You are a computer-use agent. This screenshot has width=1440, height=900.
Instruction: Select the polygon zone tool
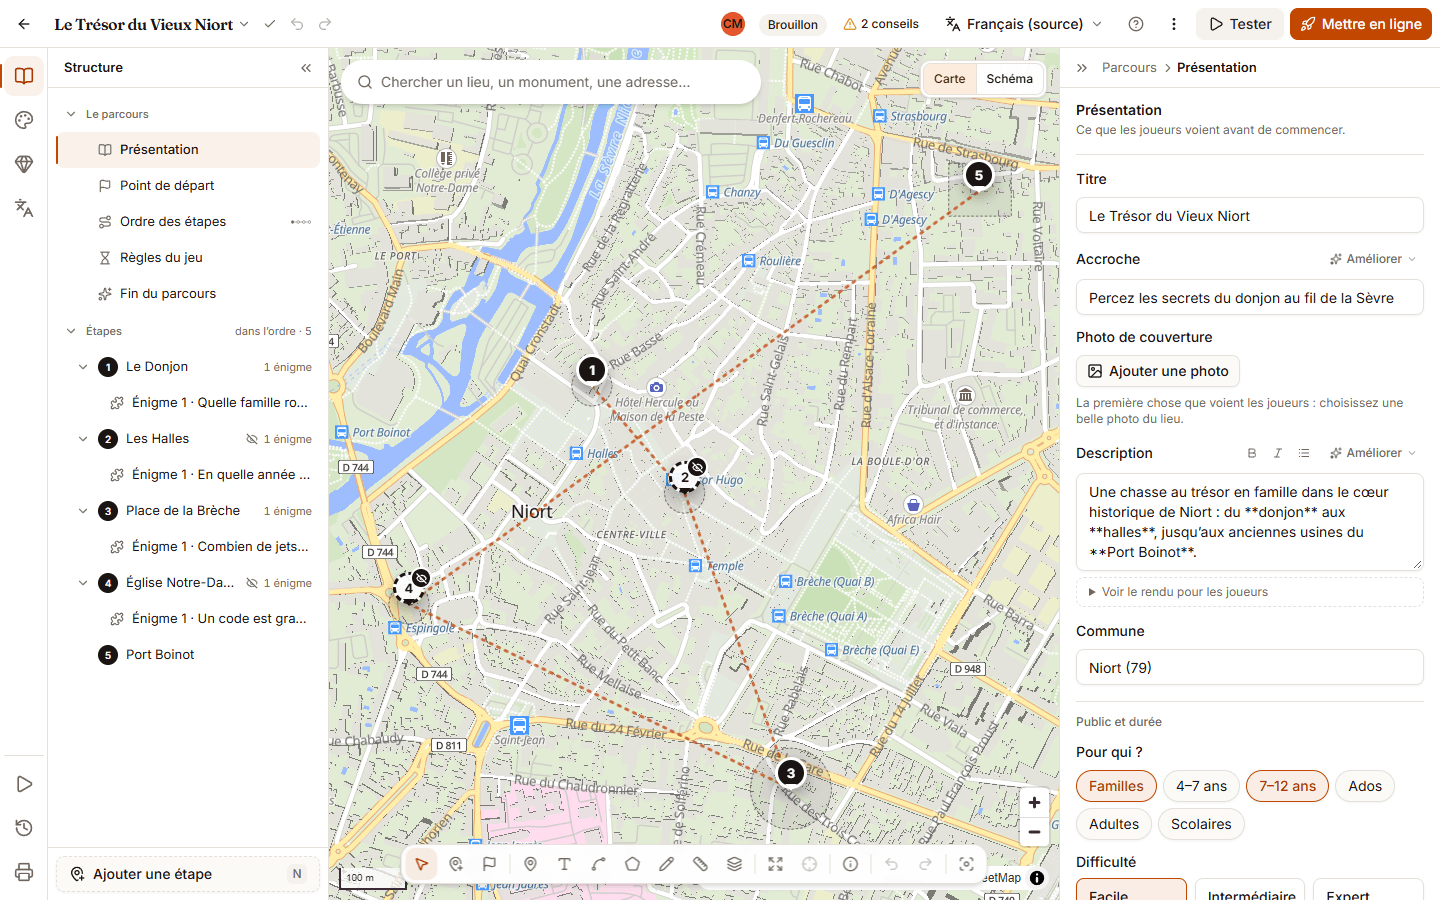[633, 864]
